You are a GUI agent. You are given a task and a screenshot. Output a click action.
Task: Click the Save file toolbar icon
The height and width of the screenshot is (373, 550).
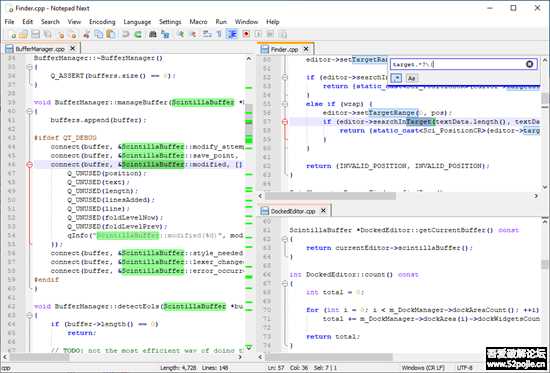click(35, 34)
